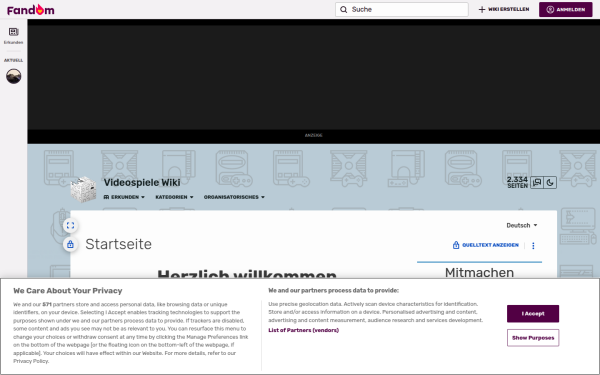Open the Deutsch language dropdown
The width and height of the screenshot is (600, 375).
pyautogui.click(x=522, y=225)
